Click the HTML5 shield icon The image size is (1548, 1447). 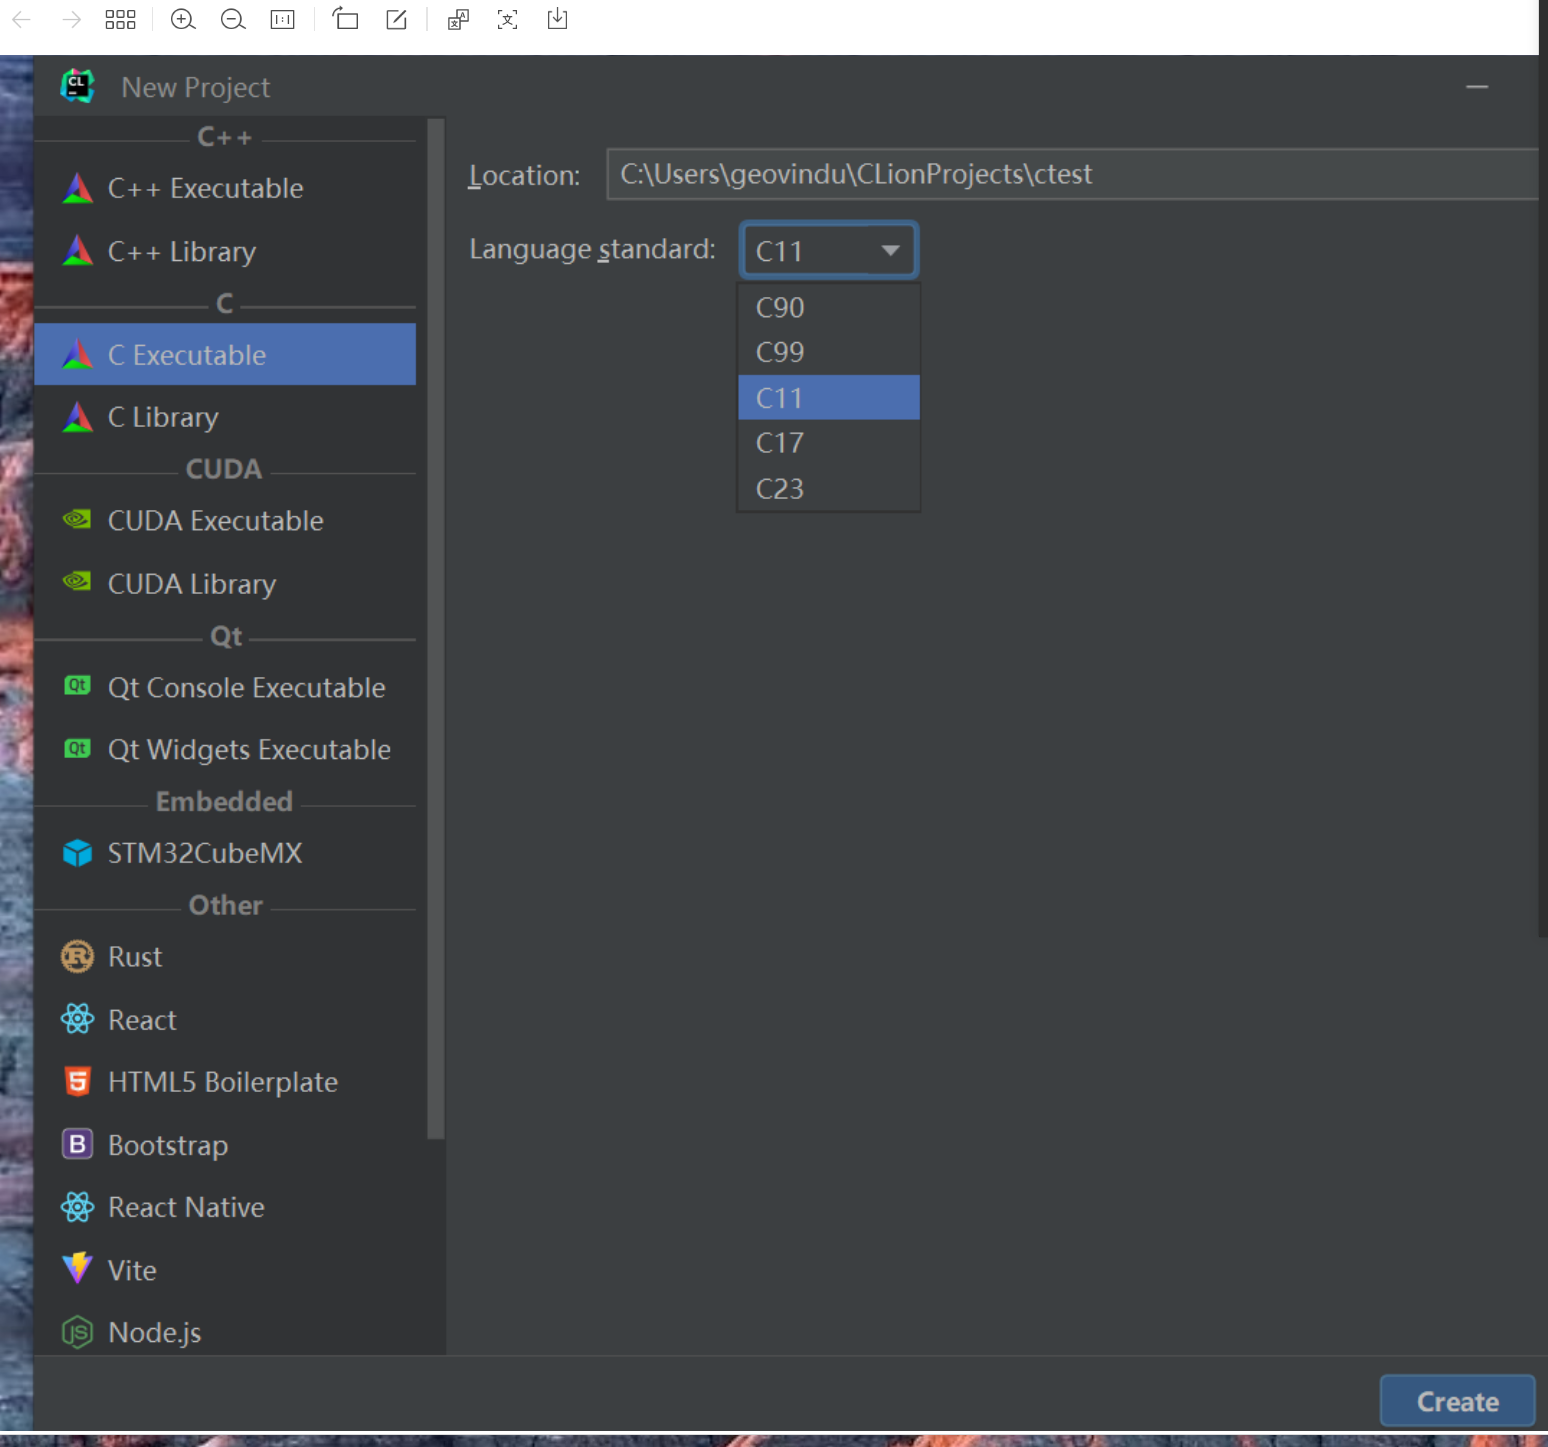pos(77,1081)
